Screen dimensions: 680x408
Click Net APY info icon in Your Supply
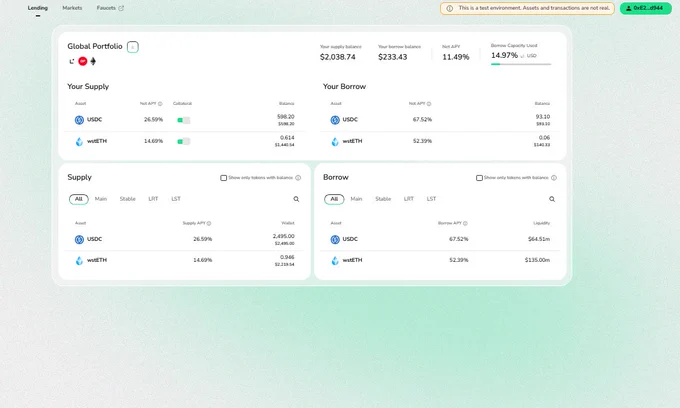click(160, 104)
